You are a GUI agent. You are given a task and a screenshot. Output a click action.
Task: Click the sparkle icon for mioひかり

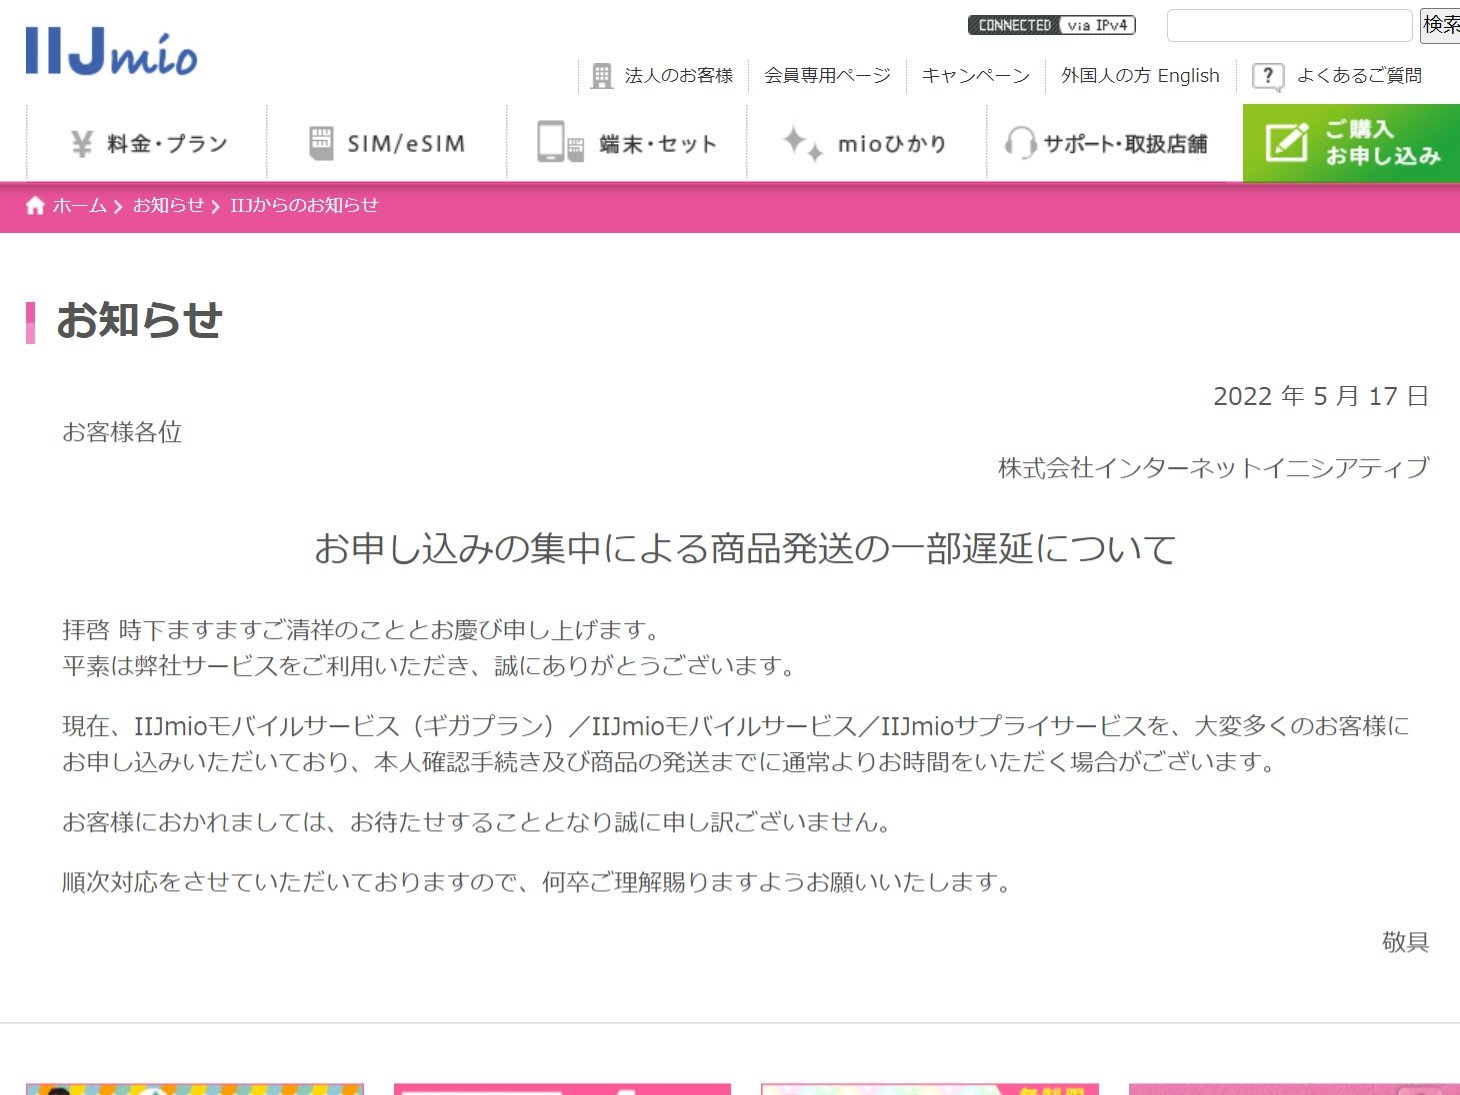click(x=803, y=143)
